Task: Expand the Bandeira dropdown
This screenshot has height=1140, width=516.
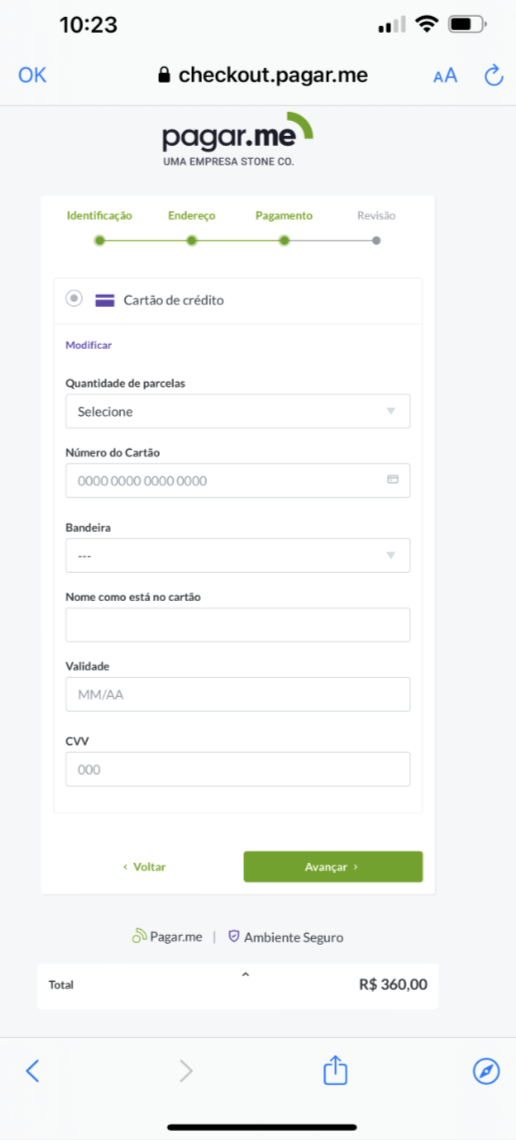Action: pos(238,555)
